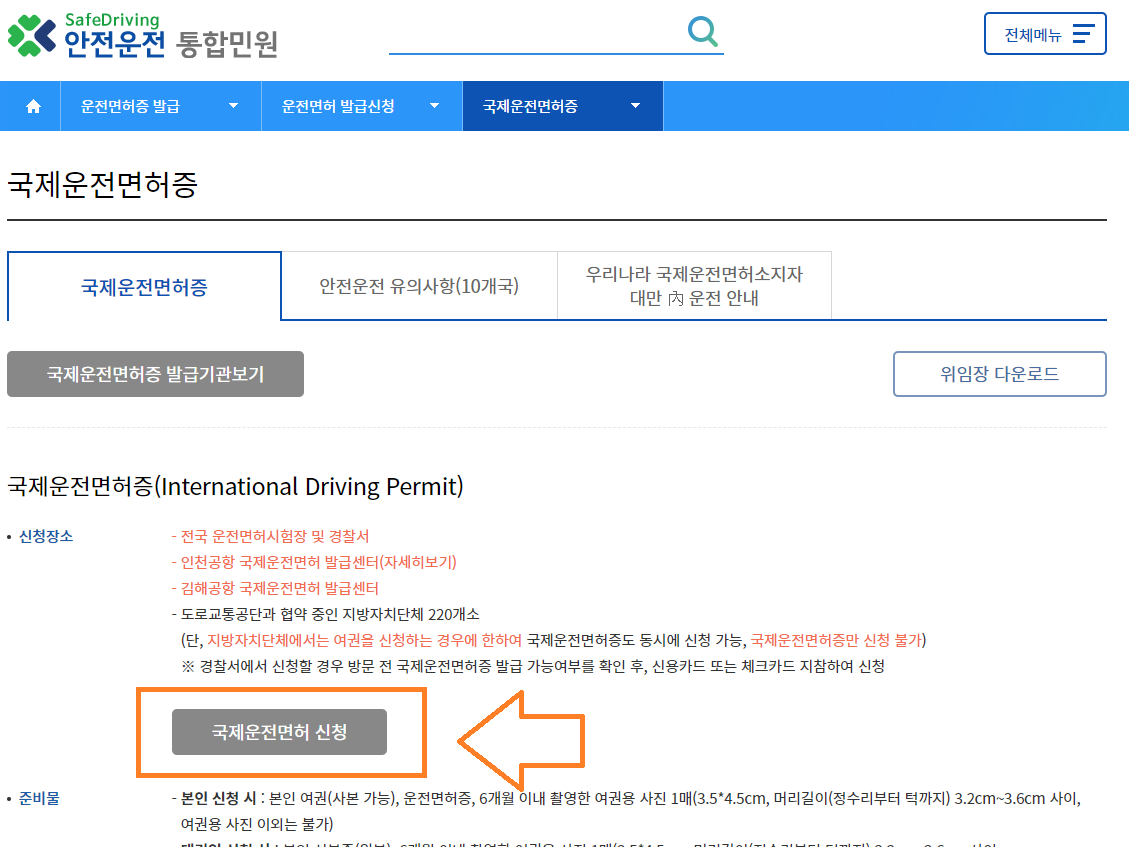Click the search magnifier icon
Screen dimensions: 1129x847
pyautogui.click(x=701, y=31)
